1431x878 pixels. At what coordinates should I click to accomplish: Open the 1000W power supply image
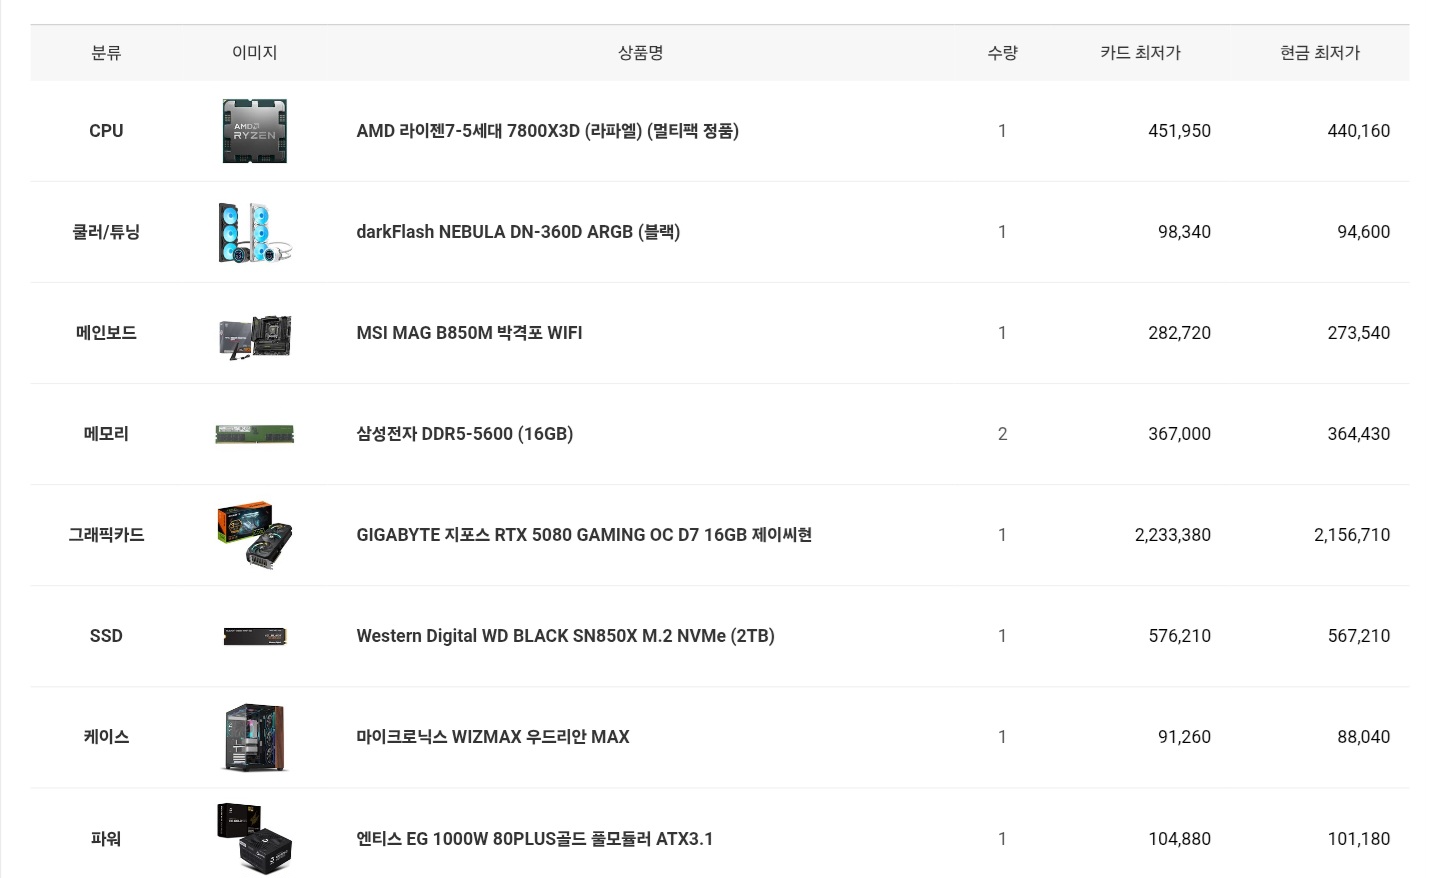coord(254,838)
